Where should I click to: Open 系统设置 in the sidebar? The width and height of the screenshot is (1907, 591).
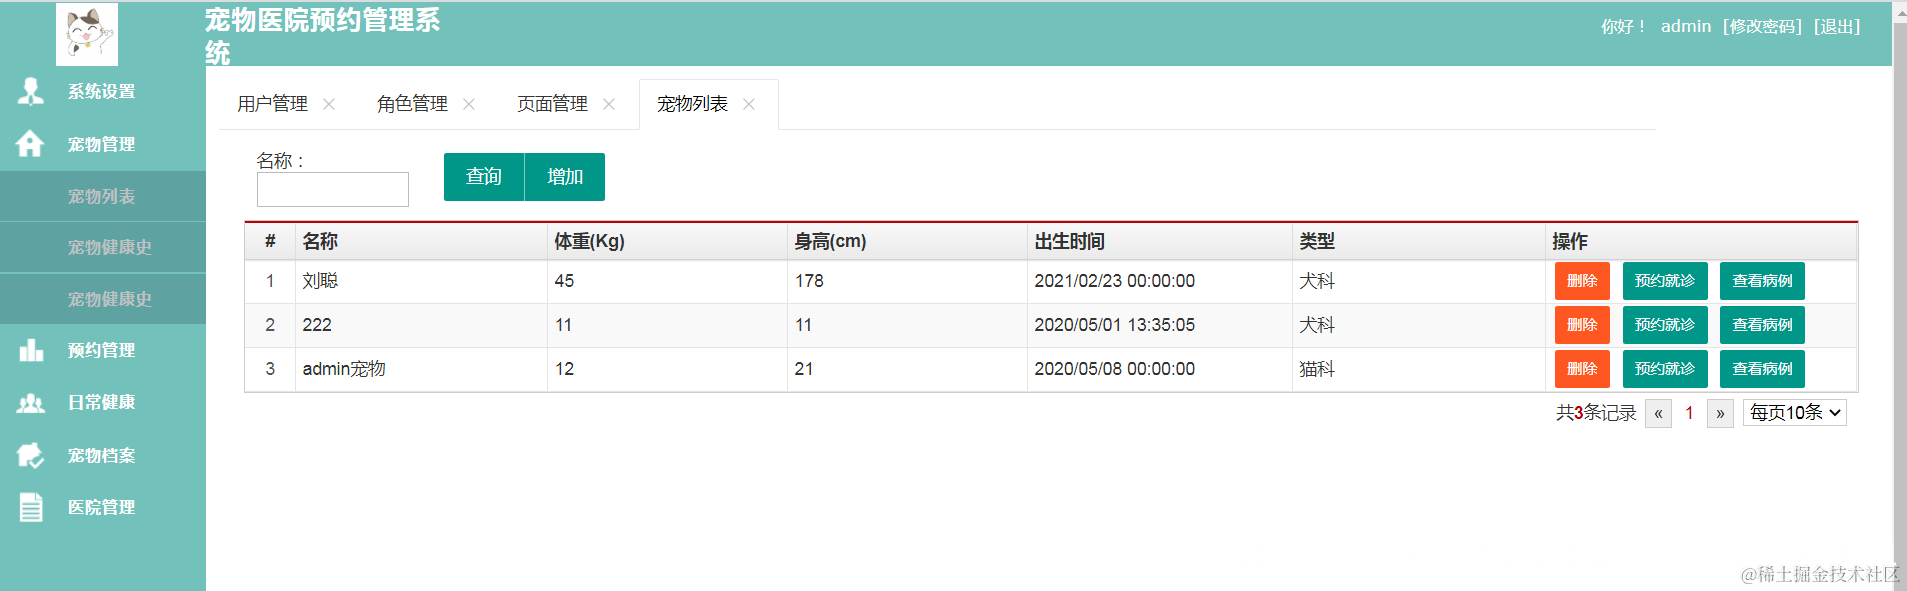point(103,91)
